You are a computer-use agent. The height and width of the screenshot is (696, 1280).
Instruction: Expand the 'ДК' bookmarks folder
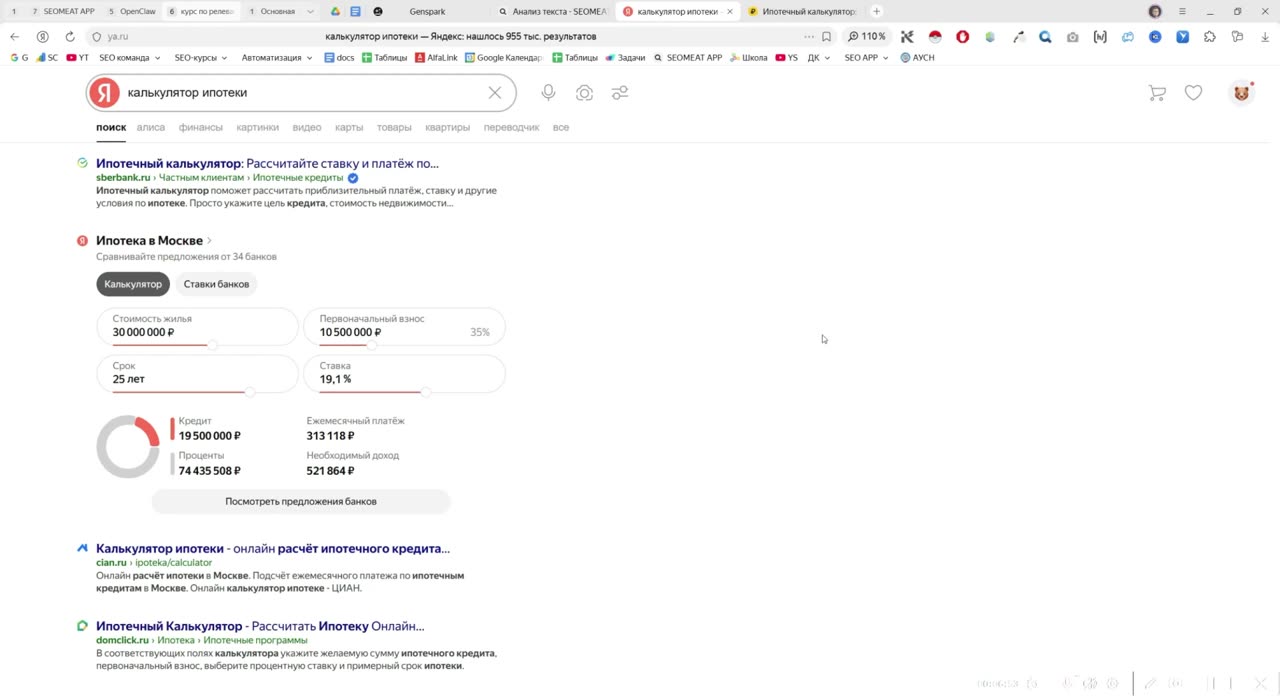(x=818, y=58)
